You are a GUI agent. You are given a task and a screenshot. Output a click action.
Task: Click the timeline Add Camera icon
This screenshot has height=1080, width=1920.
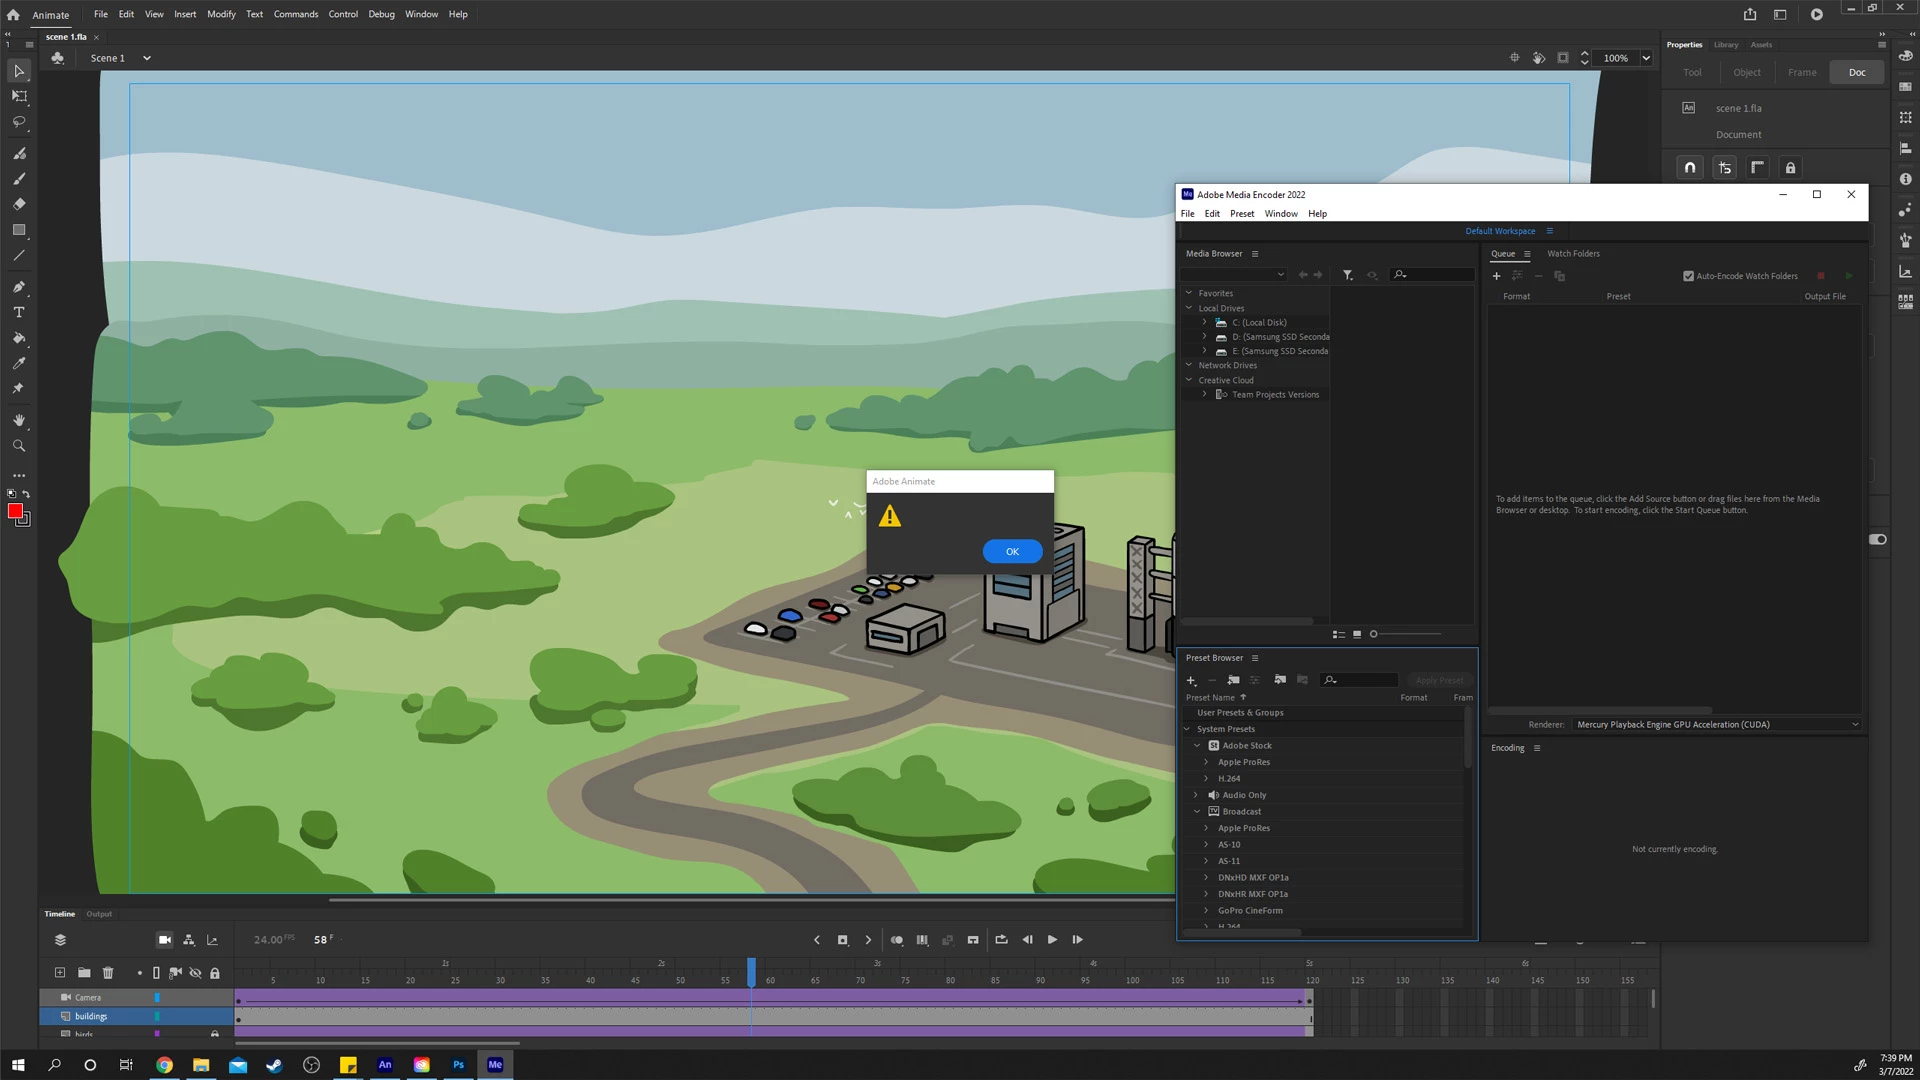click(x=165, y=940)
